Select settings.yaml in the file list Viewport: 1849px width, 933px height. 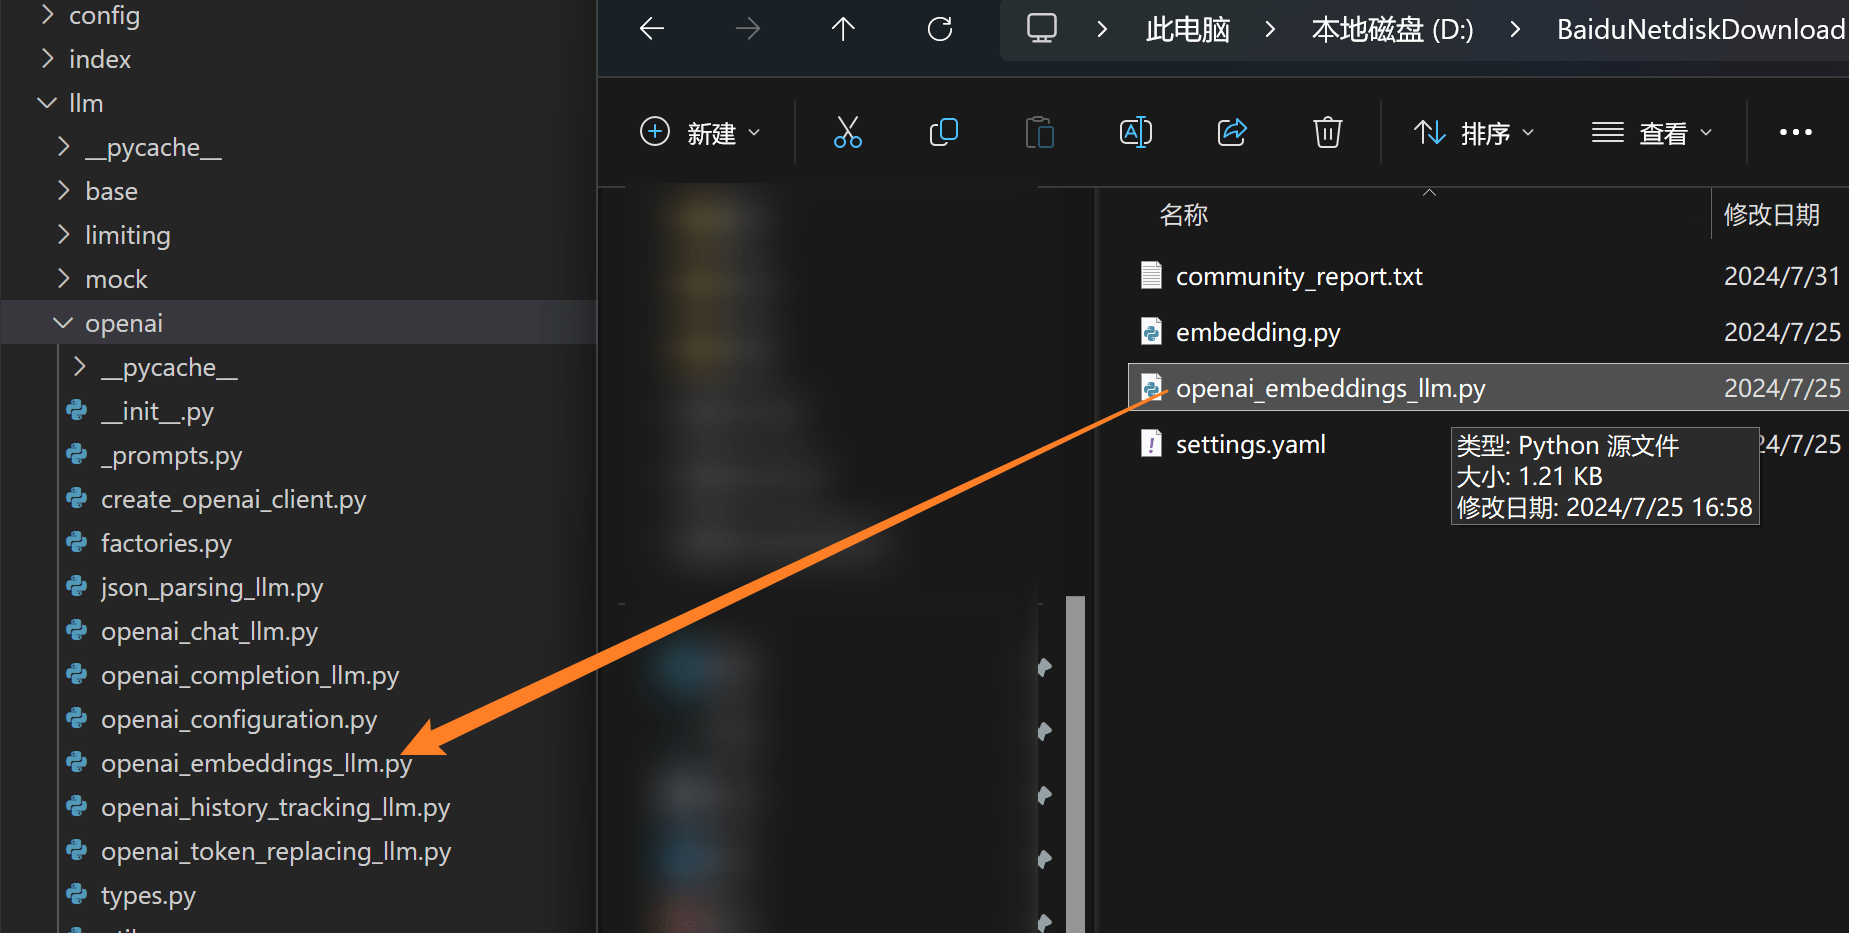pos(1250,444)
